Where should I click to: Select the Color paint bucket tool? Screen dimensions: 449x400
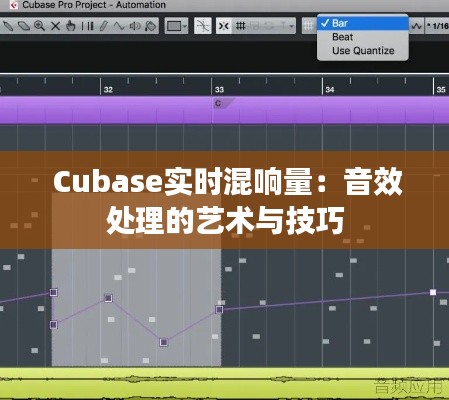(151, 26)
